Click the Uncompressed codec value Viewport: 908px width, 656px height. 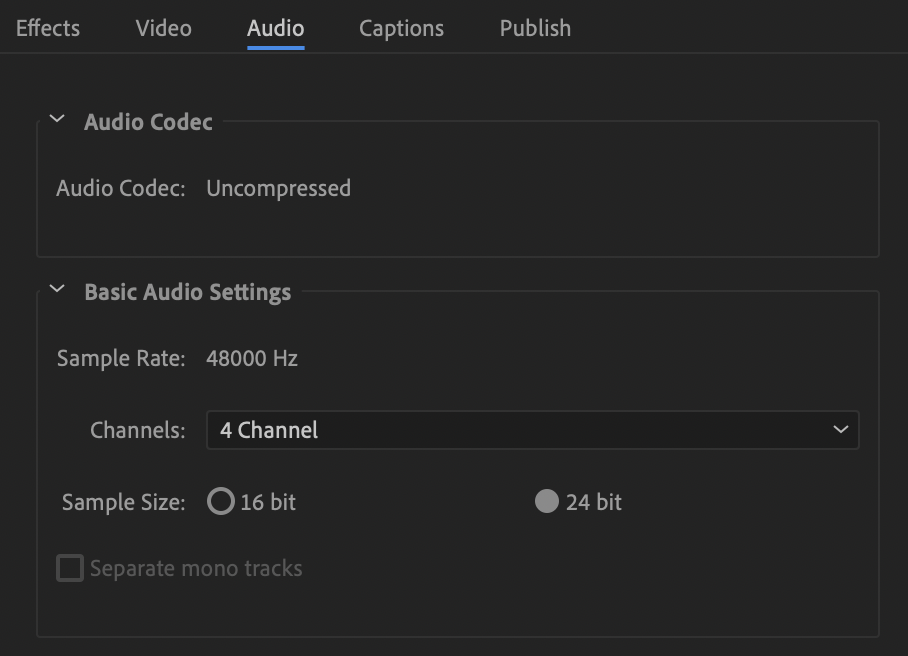[x=278, y=188]
